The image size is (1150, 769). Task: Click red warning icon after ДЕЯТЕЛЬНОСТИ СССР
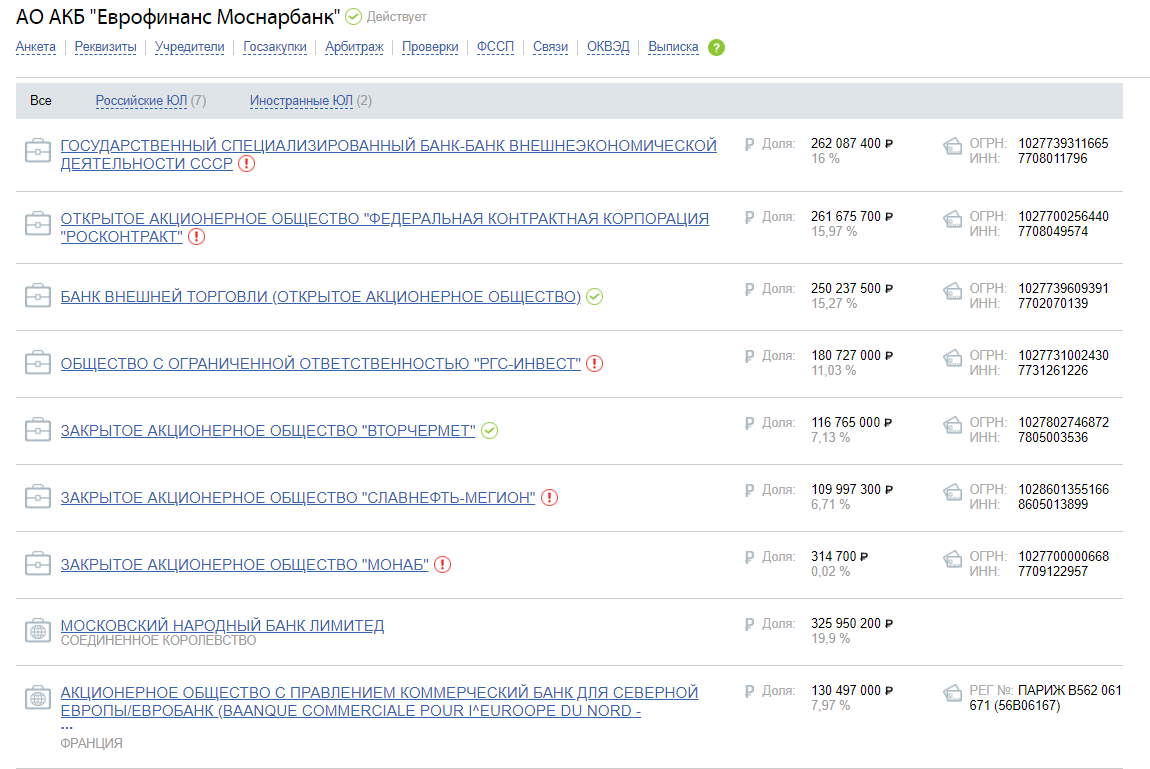pos(246,163)
